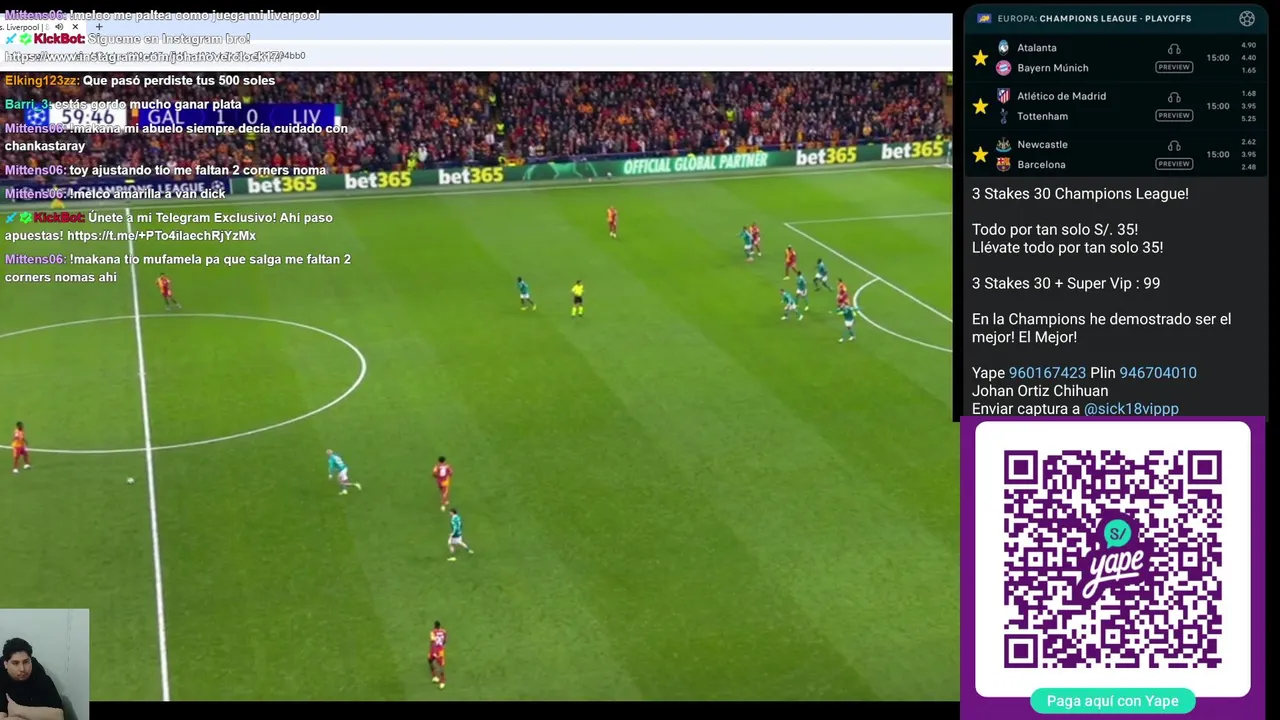Open the @sick18vippp handle link

pyautogui.click(x=1131, y=409)
